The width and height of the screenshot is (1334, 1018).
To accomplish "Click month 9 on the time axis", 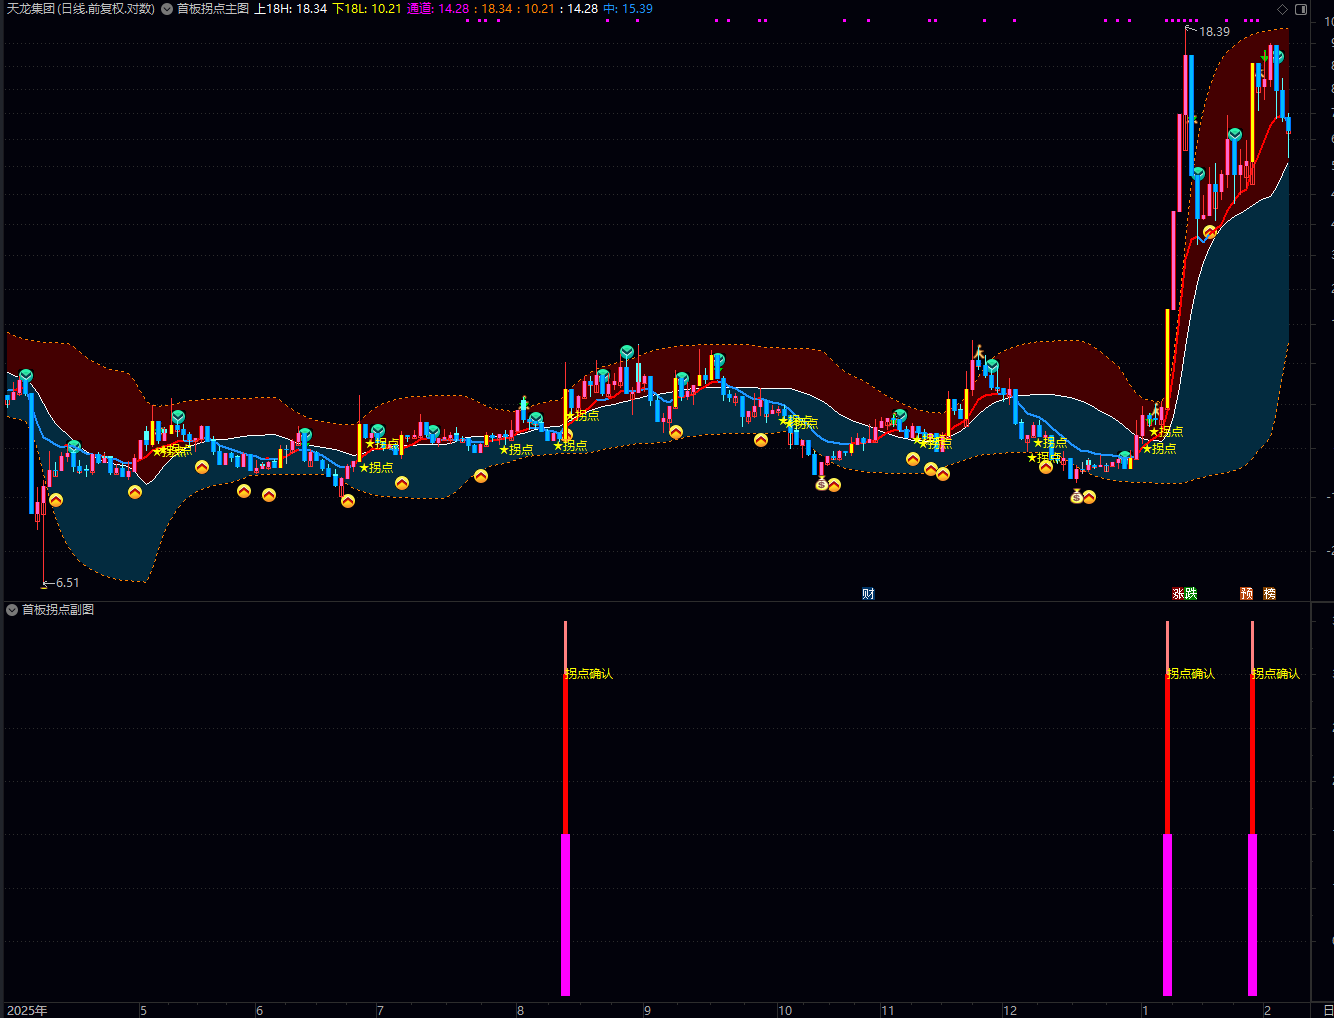I will [x=647, y=1011].
